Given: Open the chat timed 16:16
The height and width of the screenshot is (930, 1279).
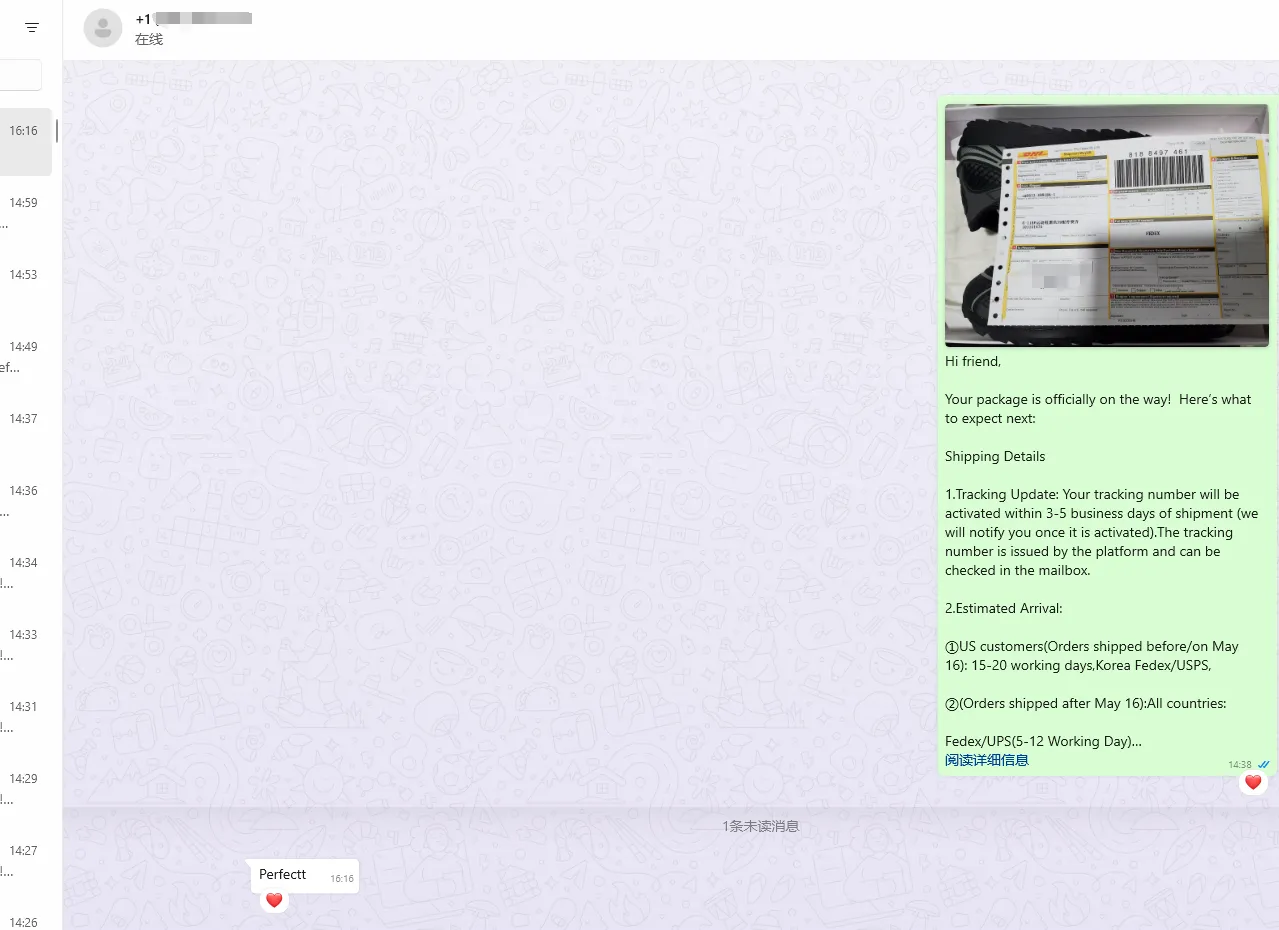Looking at the screenshot, I should [26, 142].
